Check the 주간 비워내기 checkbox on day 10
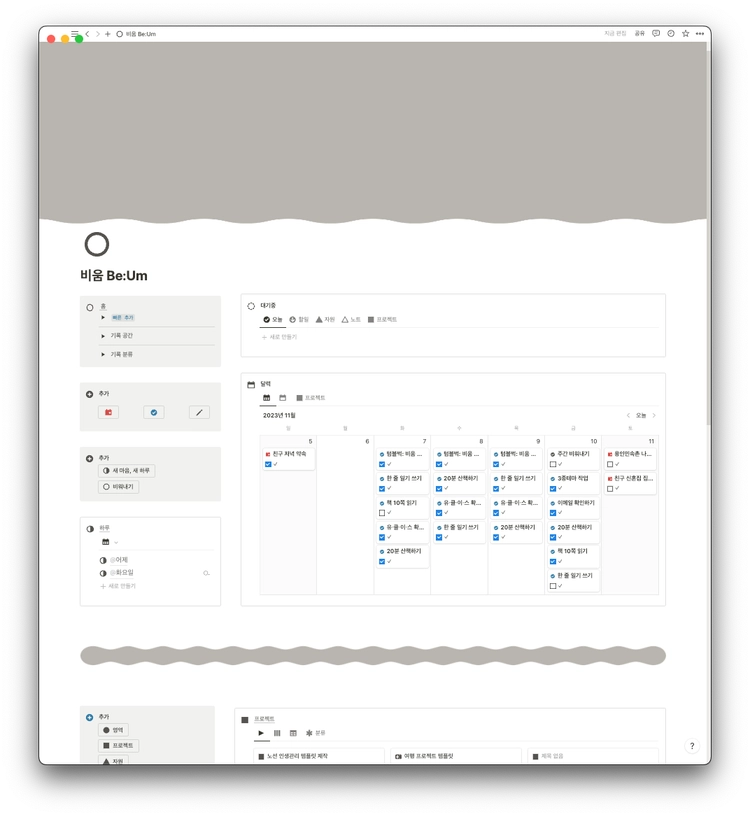Image resolution: width=750 pixels, height=816 pixels. (553, 464)
